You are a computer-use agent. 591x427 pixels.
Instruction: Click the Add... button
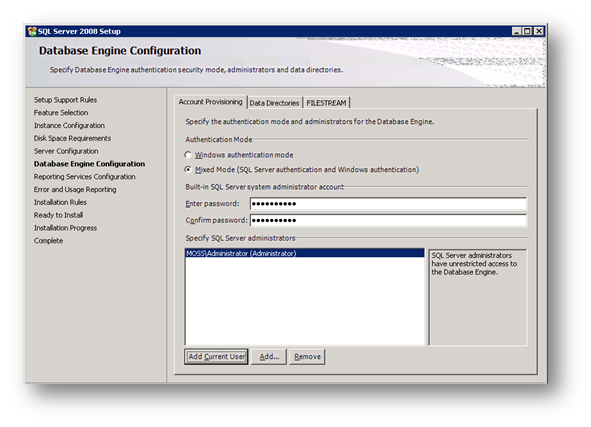(269, 357)
